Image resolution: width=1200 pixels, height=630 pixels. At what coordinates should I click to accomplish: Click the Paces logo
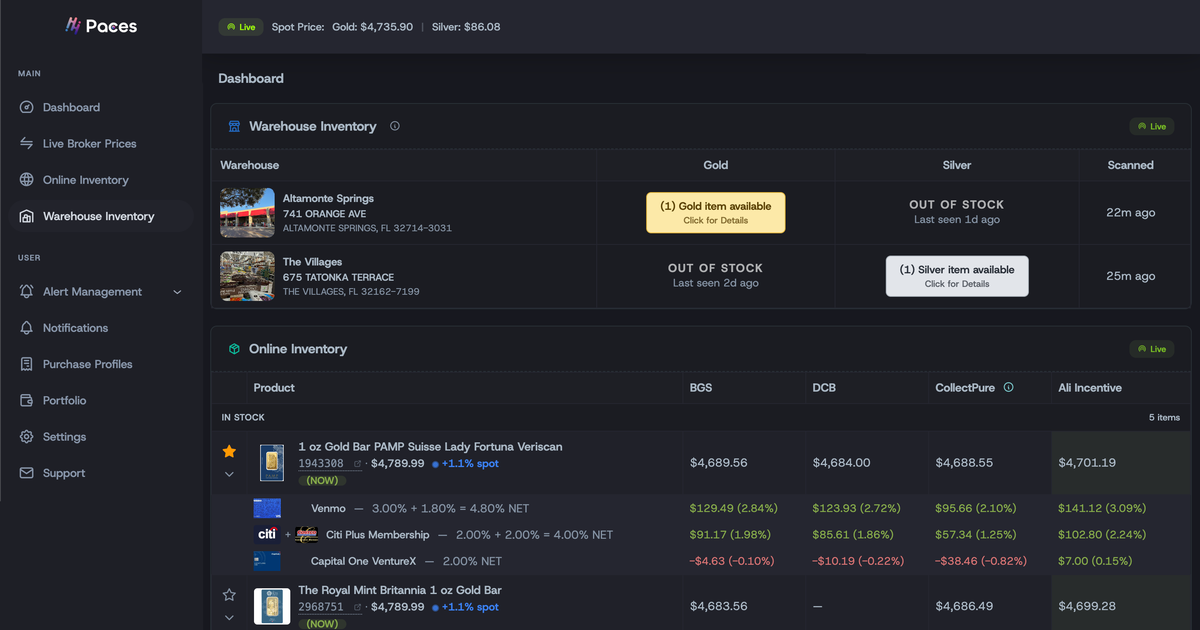click(x=101, y=26)
